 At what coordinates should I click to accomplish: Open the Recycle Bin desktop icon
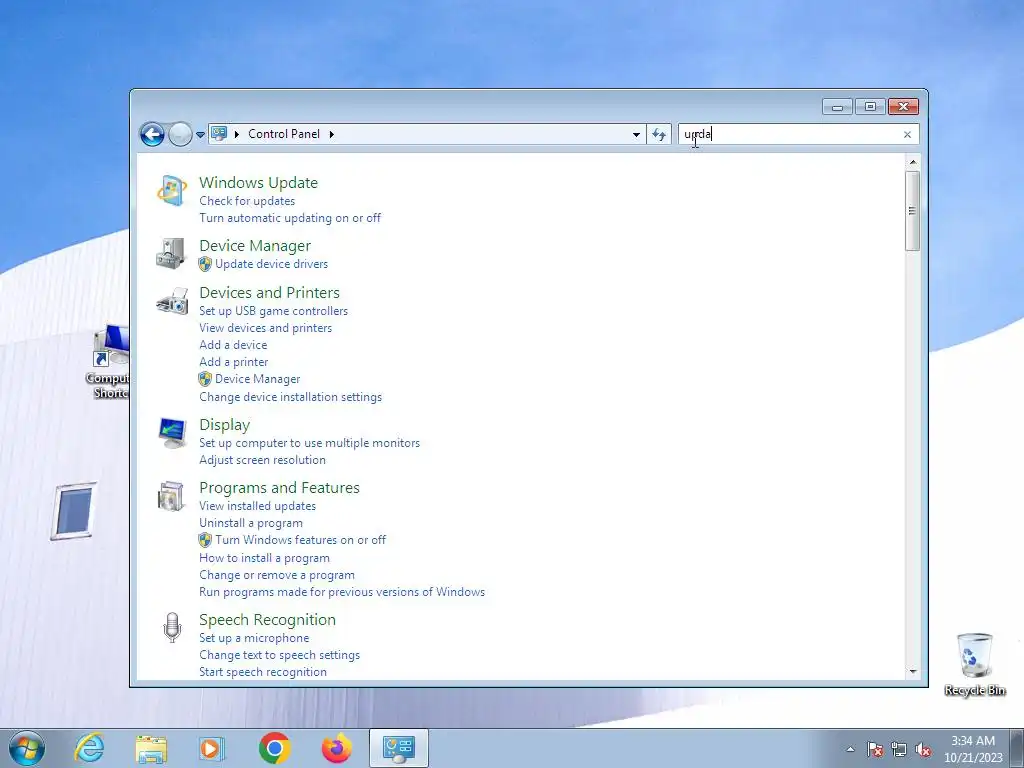(974, 664)
